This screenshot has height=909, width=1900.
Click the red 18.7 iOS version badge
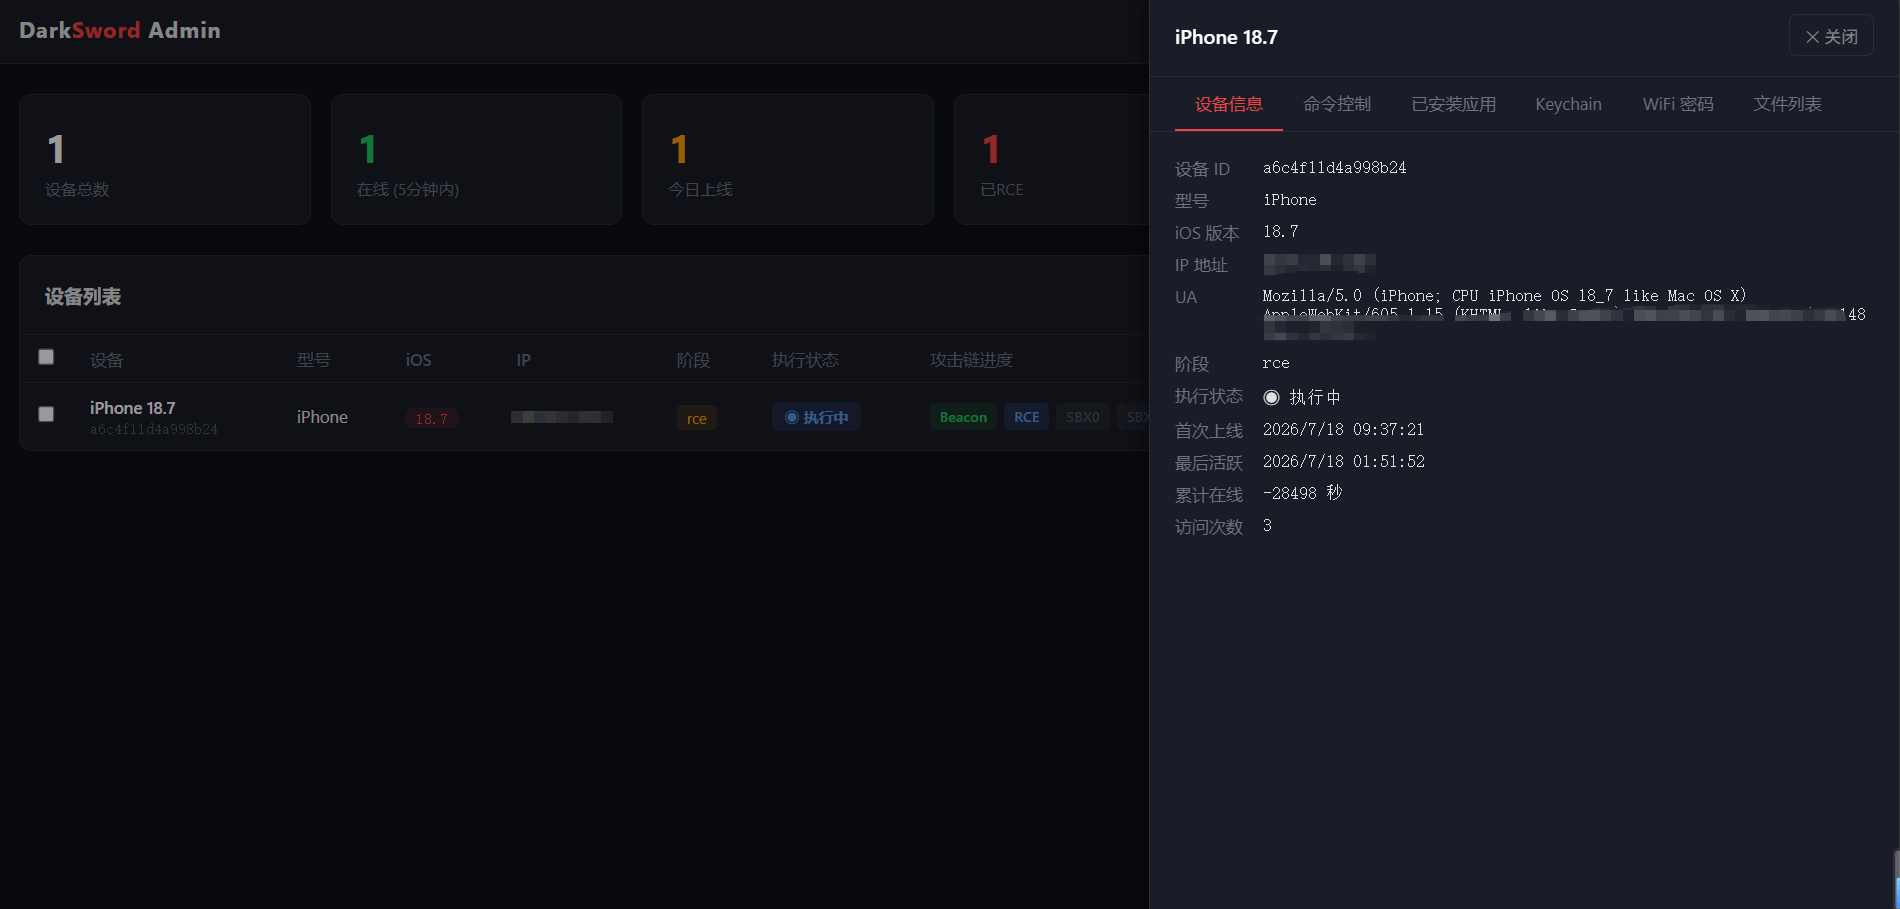tap(431, 418)
